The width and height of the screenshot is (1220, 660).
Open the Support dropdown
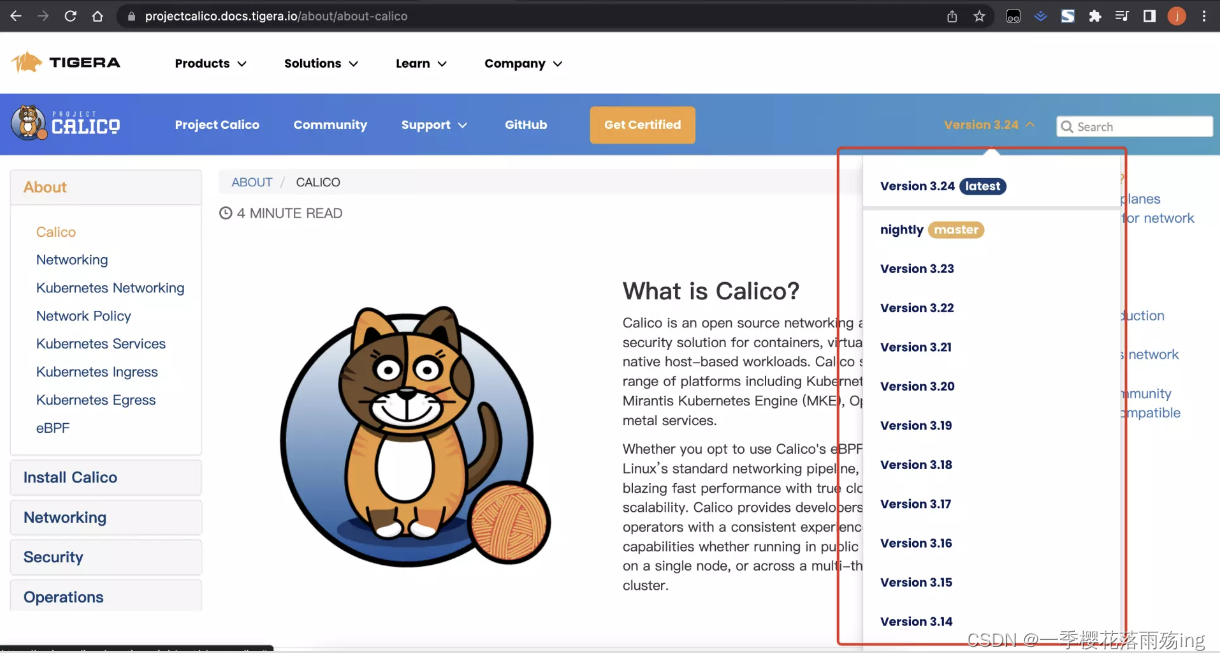click(x=434, y=125)
